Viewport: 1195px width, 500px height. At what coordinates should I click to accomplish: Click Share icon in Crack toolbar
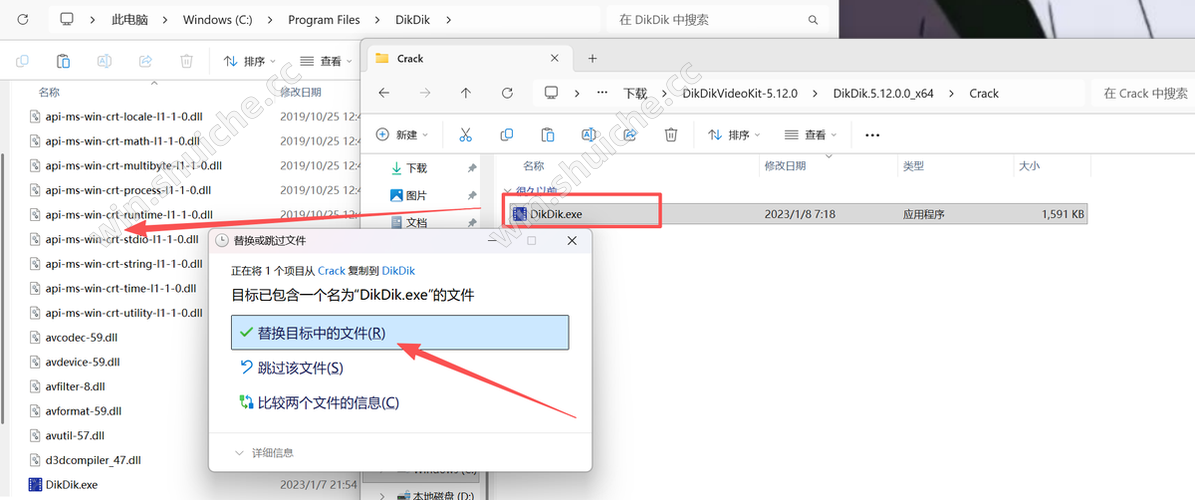click(x=630, y=135)
